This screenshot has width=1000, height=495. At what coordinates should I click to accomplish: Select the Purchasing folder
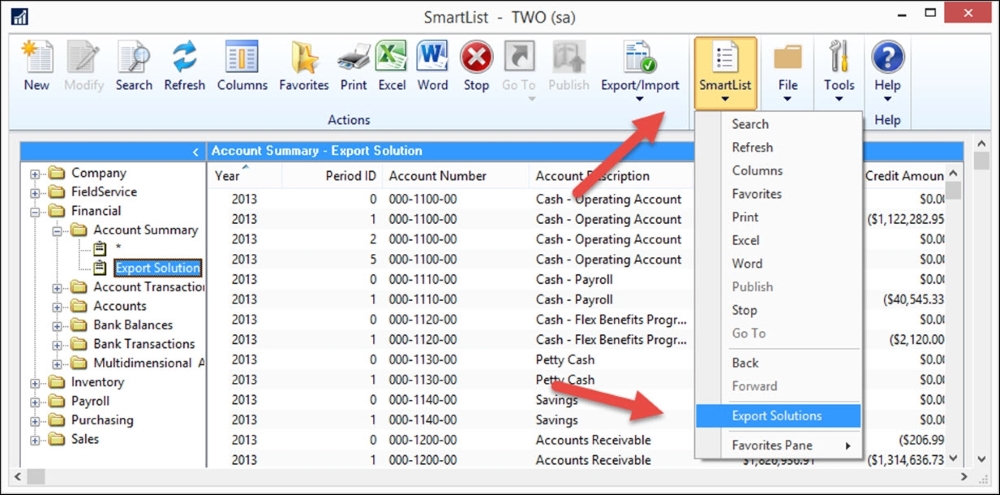click(102, 420)
